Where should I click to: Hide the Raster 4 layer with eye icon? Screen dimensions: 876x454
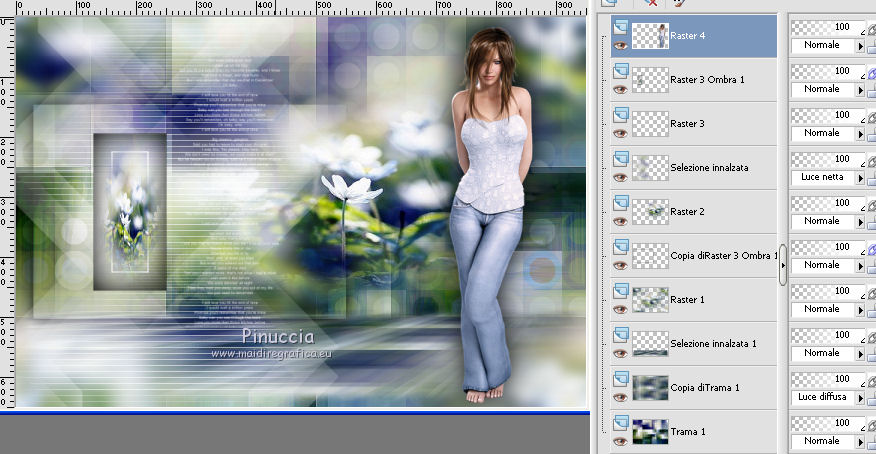pos(620,44)
